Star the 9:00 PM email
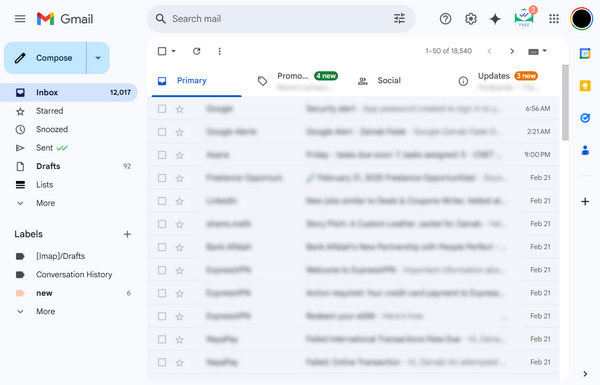Screen dimensions: 600x385 click(x=179, y=155)
